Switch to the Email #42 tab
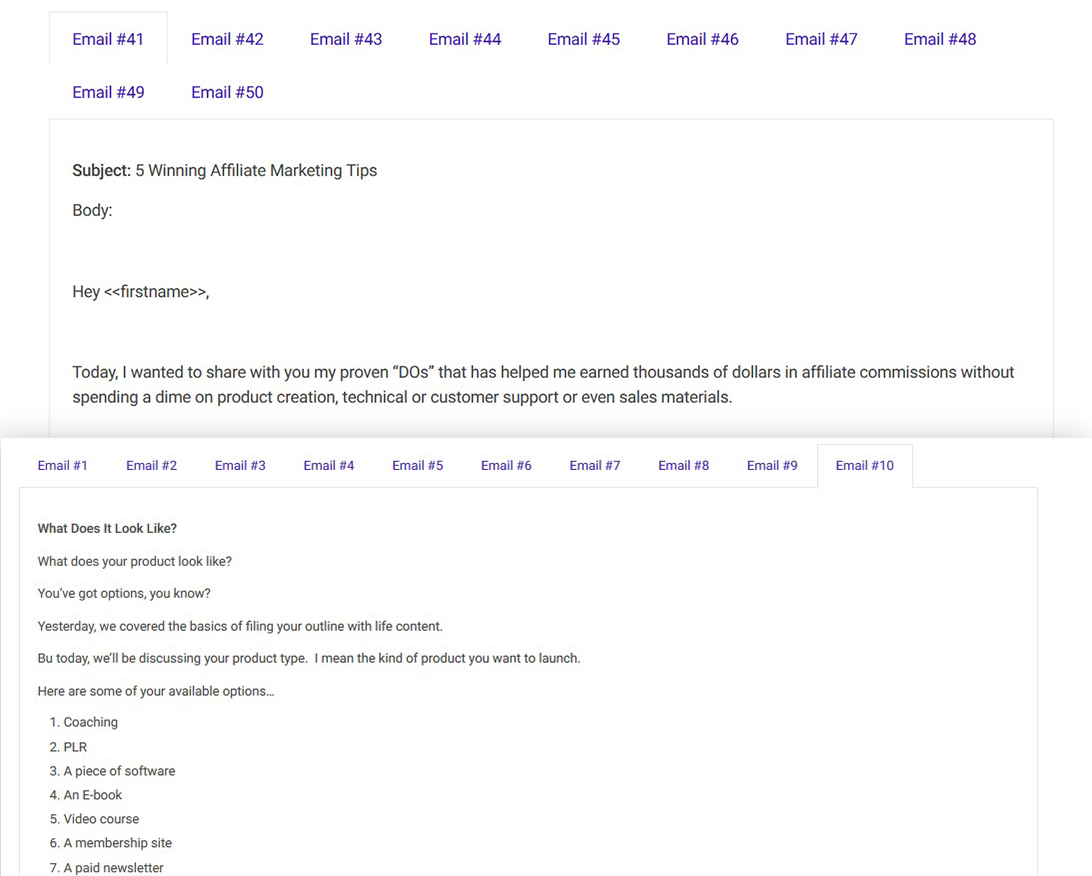 pos(227,40)
